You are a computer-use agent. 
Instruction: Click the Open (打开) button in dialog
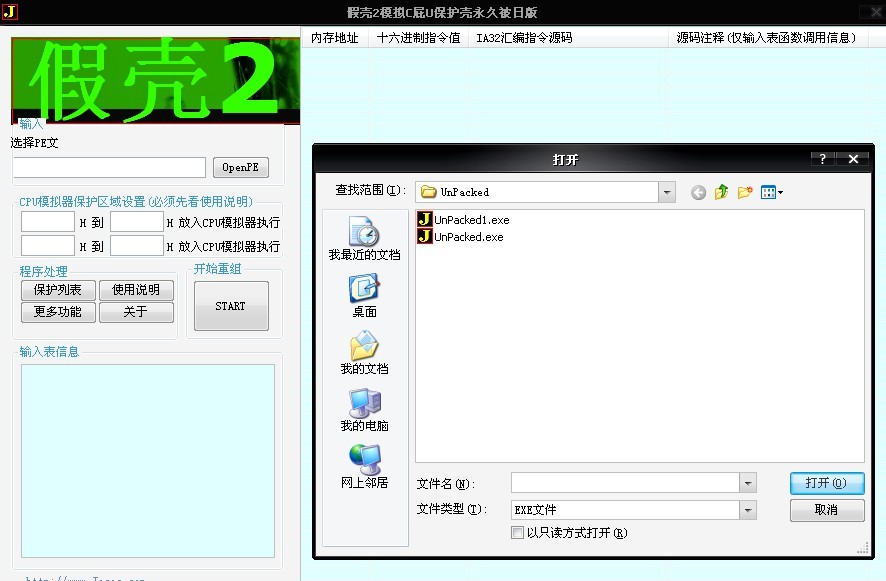point(827,483)
